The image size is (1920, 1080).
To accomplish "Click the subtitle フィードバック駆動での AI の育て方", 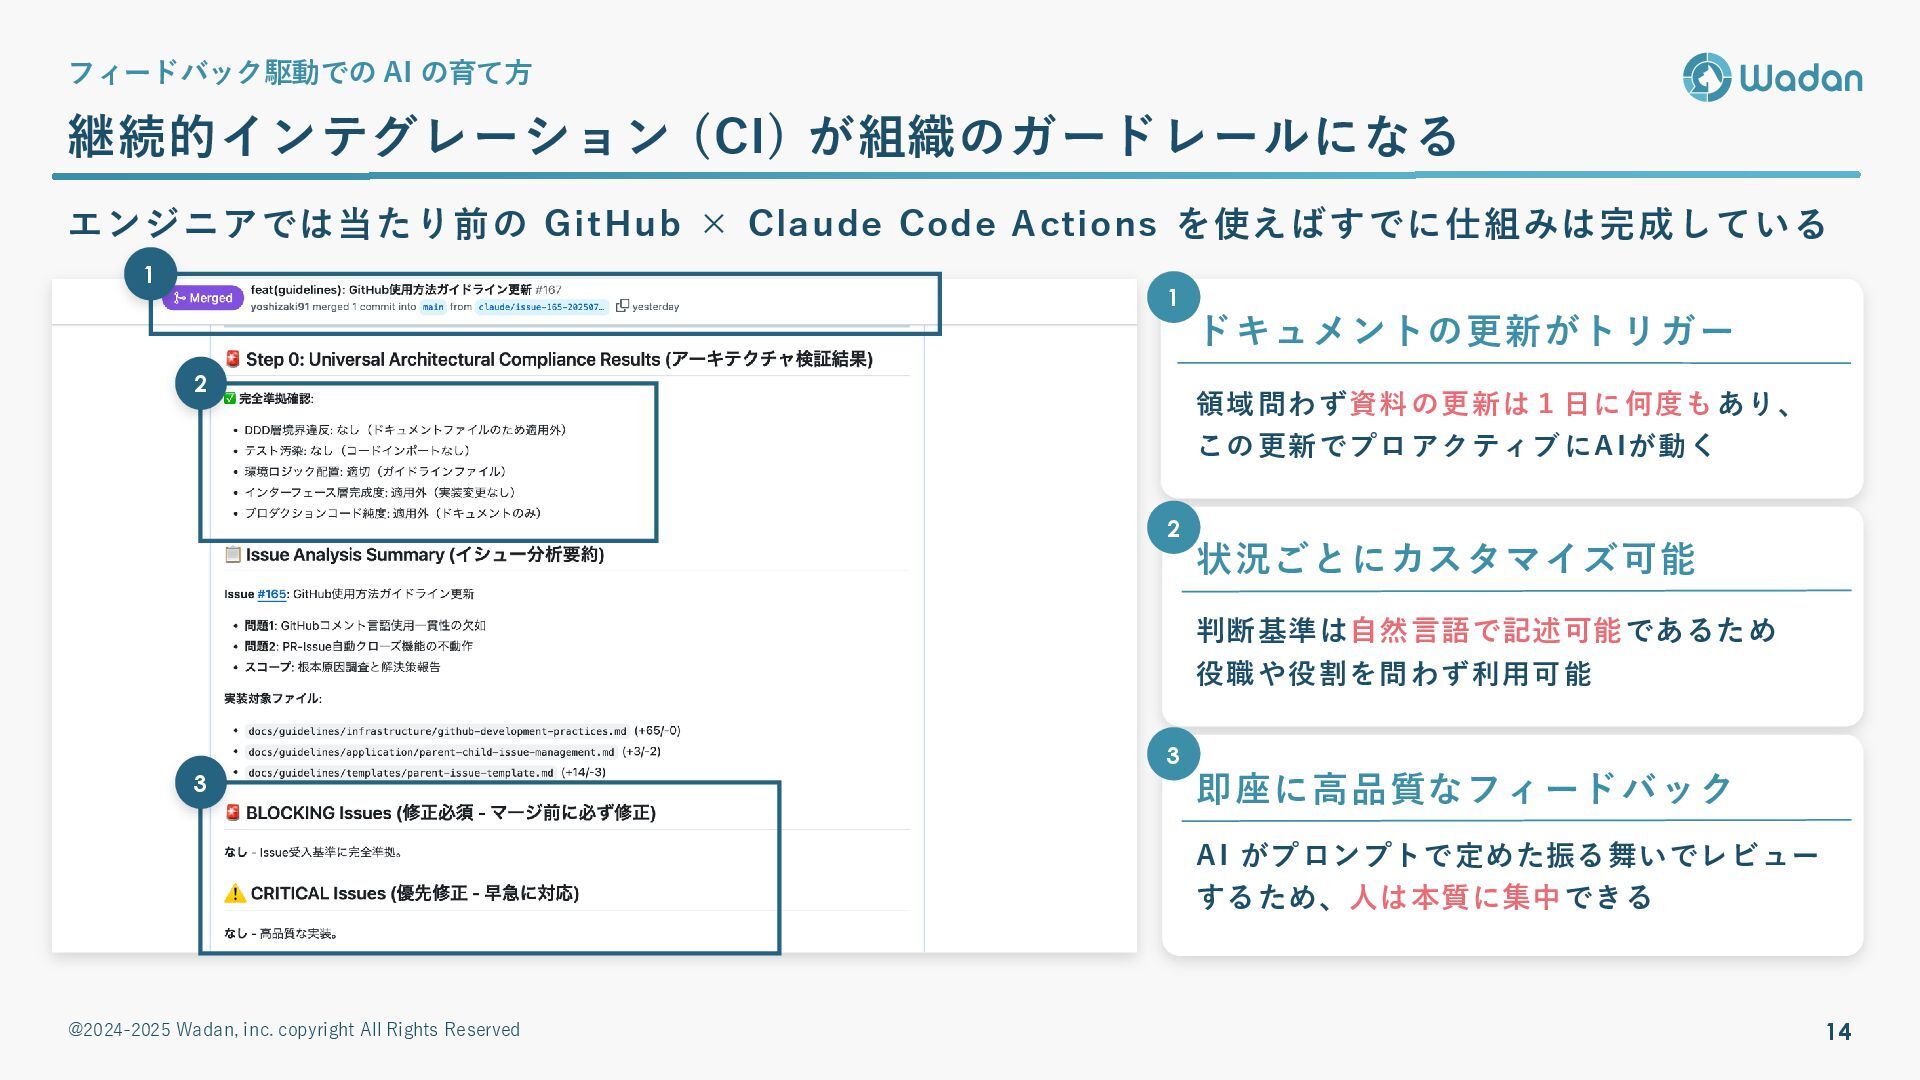I will 300,72.
